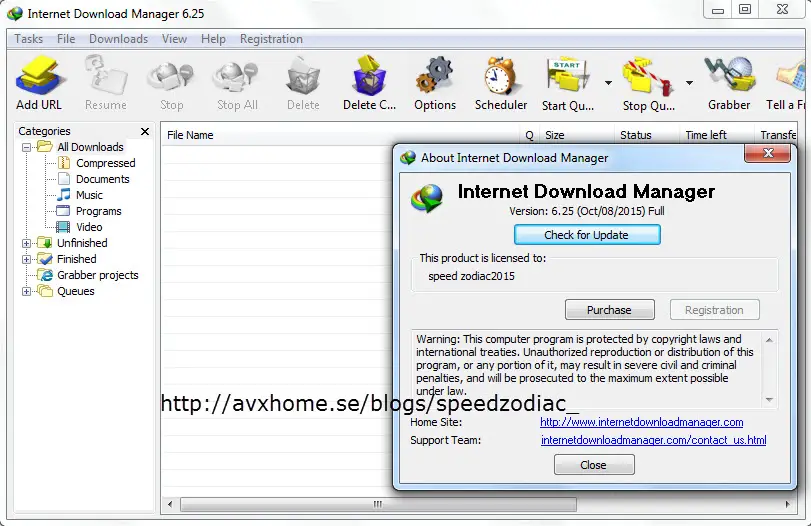The height and width of the screenshot is (526, 811).
Task: Open the Tasks menu
Action: tap(28, 39)
